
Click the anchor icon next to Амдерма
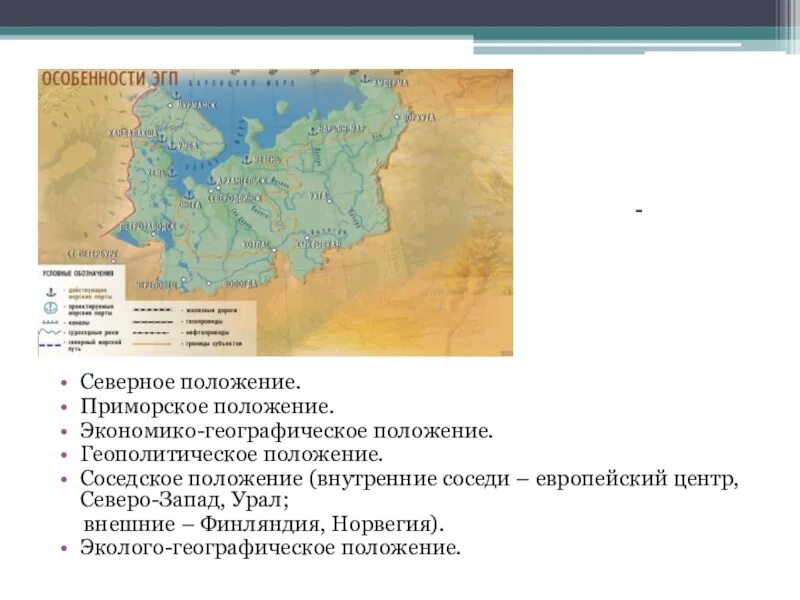coord(365,78)
